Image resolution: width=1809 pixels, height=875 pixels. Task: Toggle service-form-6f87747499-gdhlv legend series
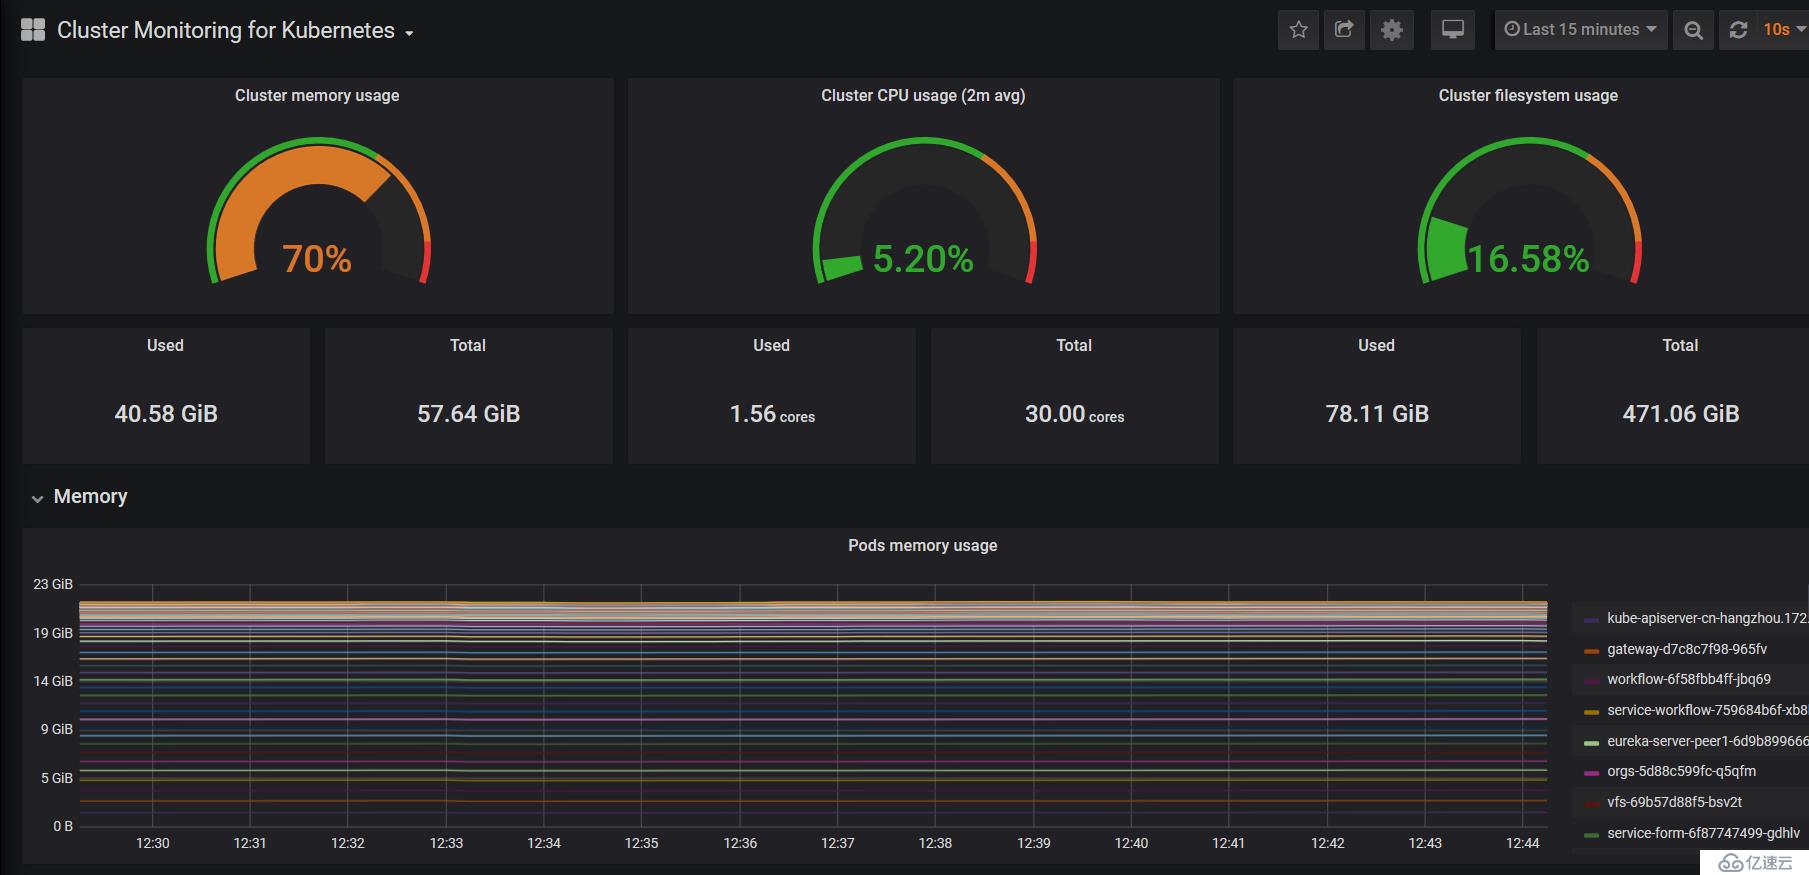click(1703, 833)
